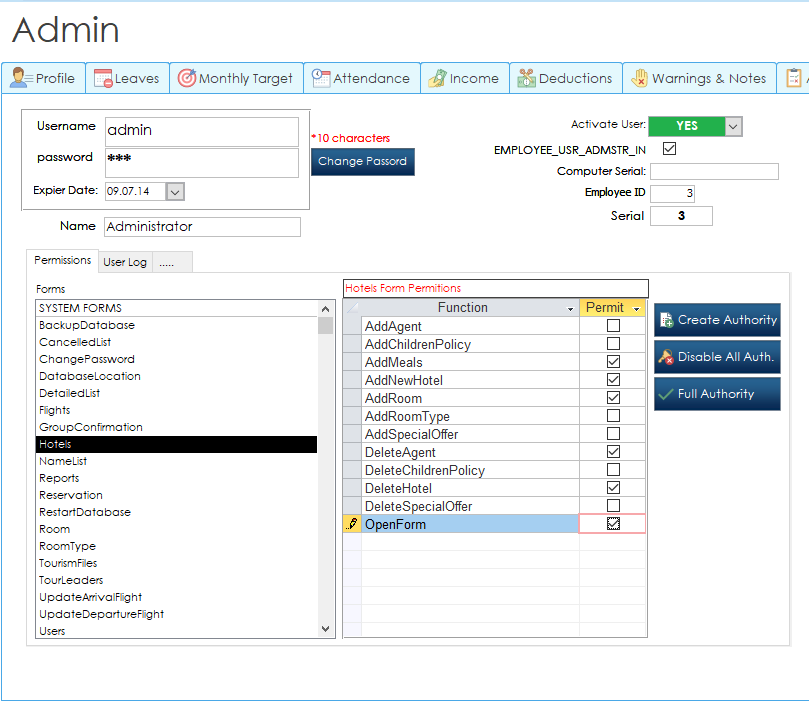The image size is (809, 702).
Task: Check DeleteChildrenPolicy permit checkbox
Action: (613, 470)
